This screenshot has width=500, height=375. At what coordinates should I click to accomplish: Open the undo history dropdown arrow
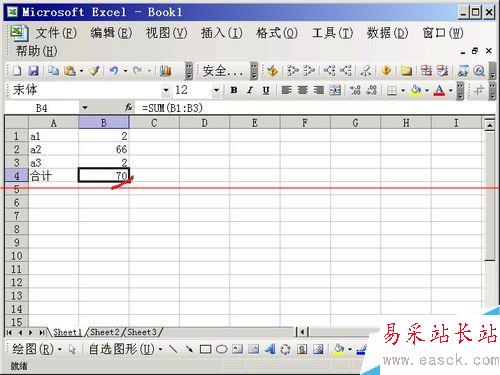point(125,71)
